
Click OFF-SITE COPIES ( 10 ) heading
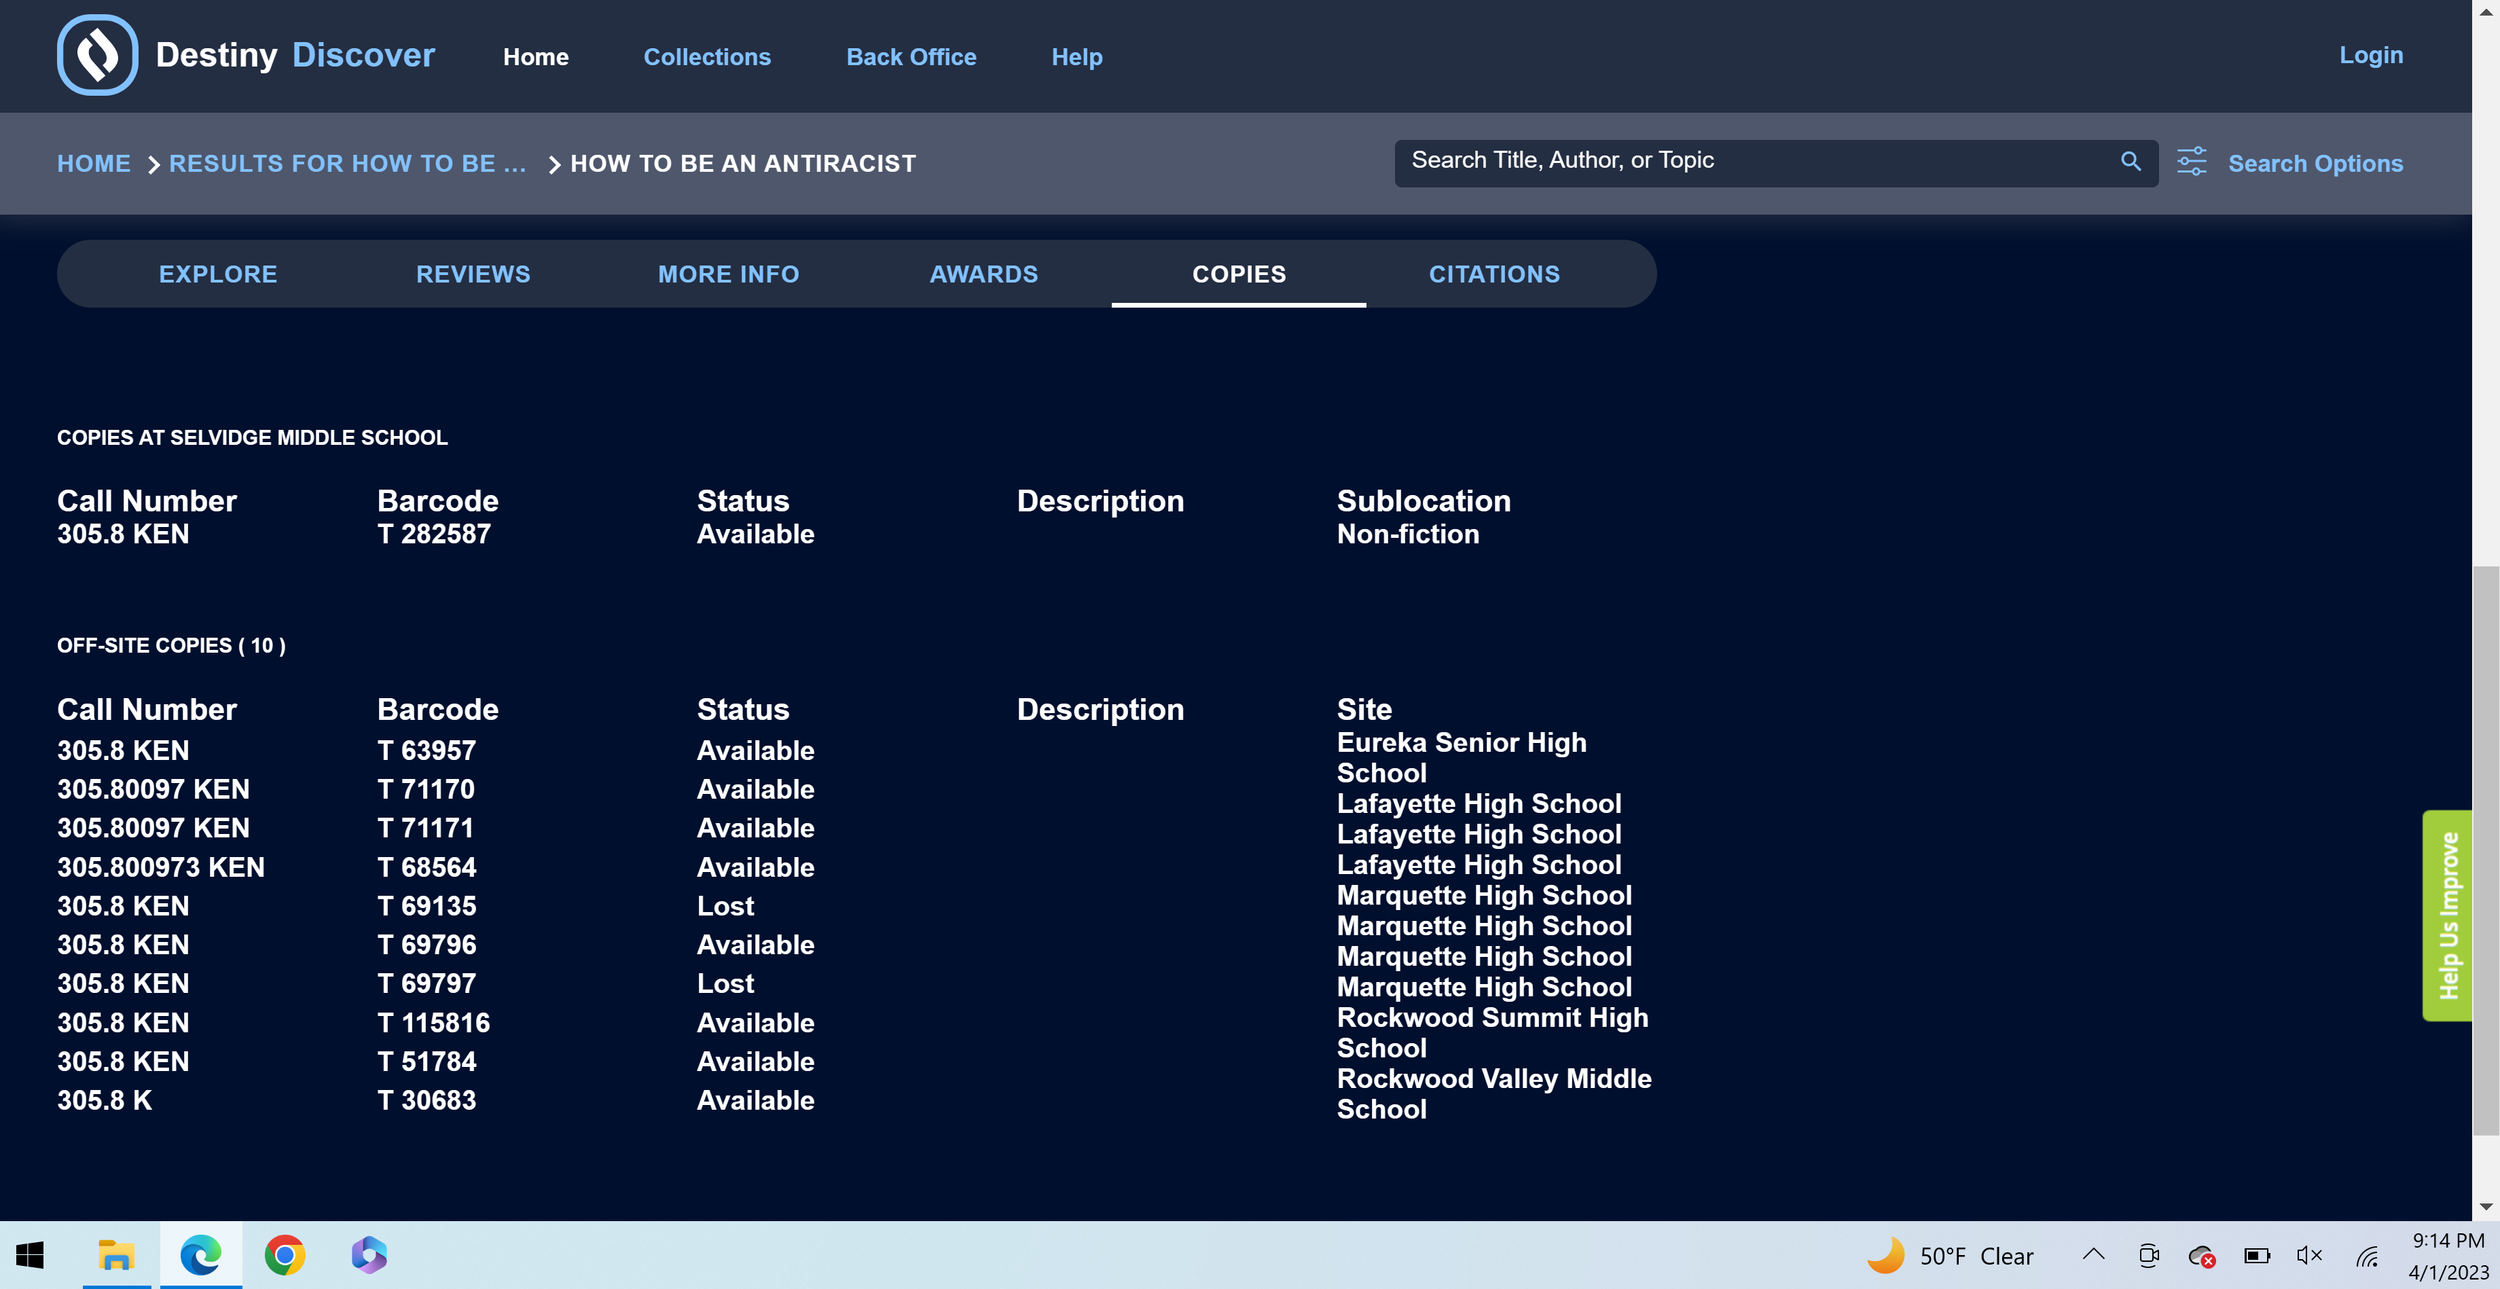(171, 646)
